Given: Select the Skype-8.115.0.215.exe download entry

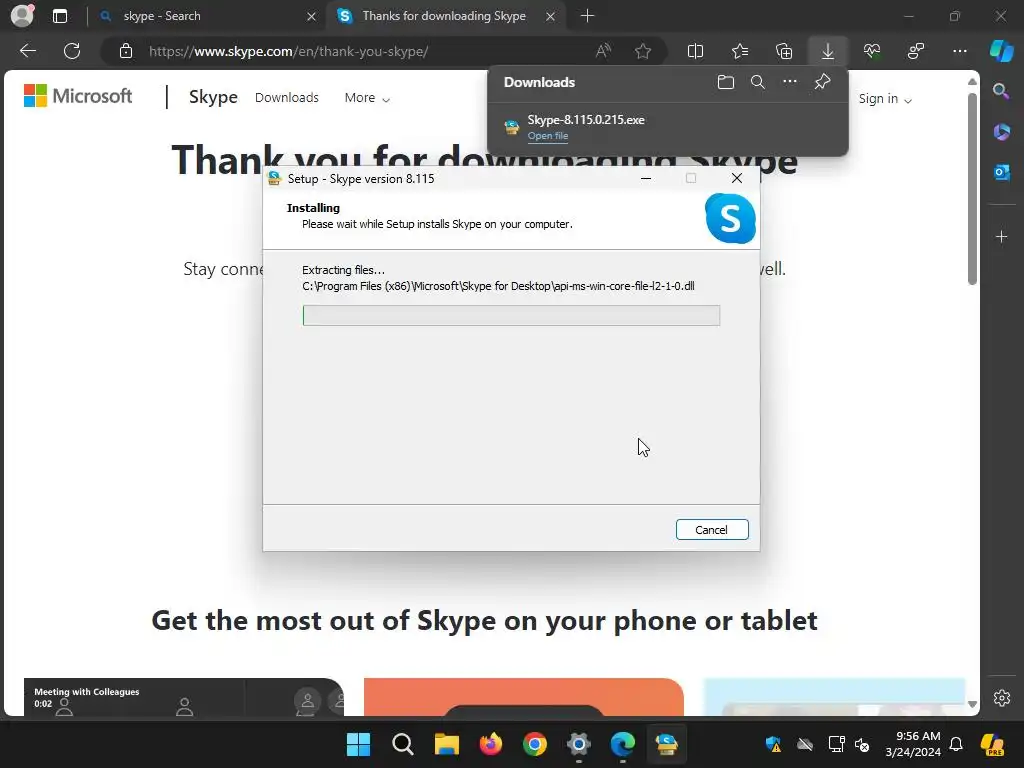Looking at the screenshot, I should [667, 127].
